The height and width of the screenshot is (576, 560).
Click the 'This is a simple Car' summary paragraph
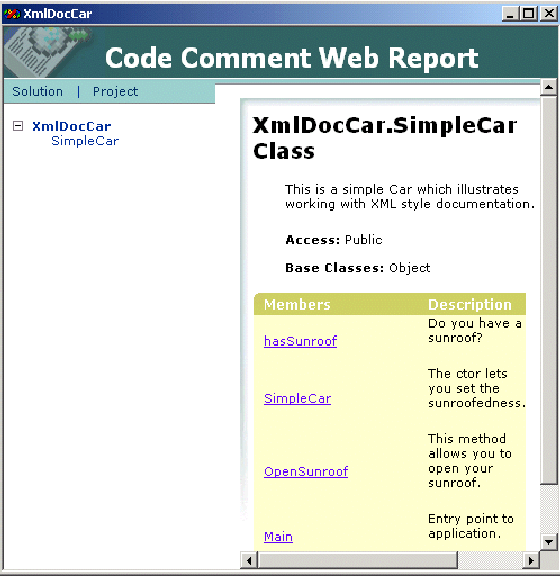410,197
